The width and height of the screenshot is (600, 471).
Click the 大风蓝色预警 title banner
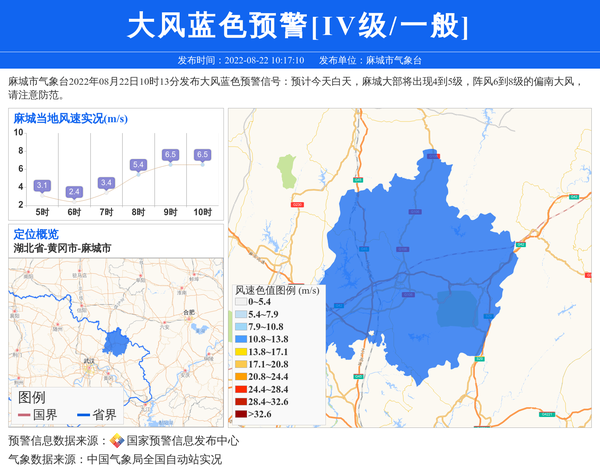pos(299,26)
